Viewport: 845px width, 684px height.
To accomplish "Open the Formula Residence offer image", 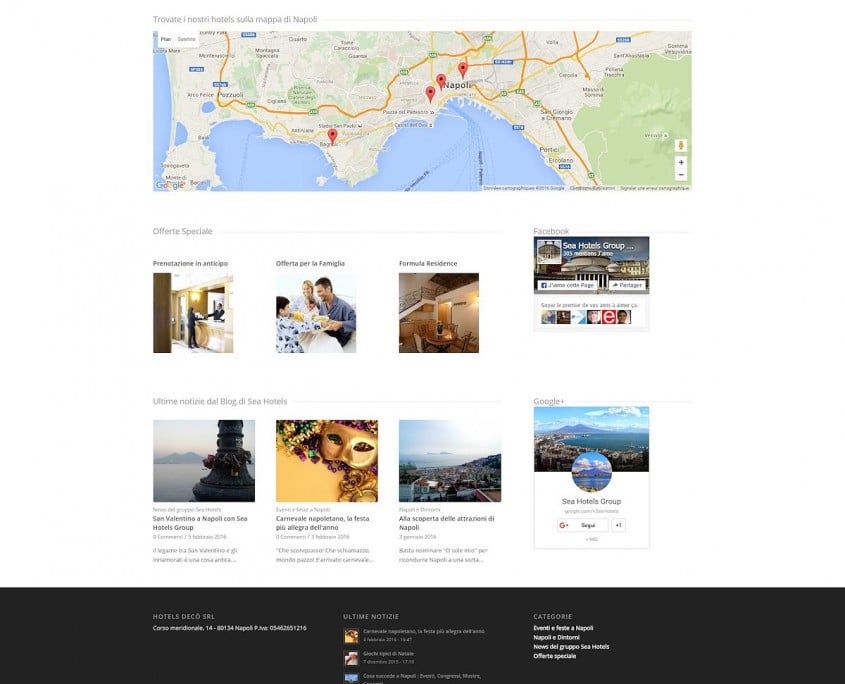I will [439, 313].
